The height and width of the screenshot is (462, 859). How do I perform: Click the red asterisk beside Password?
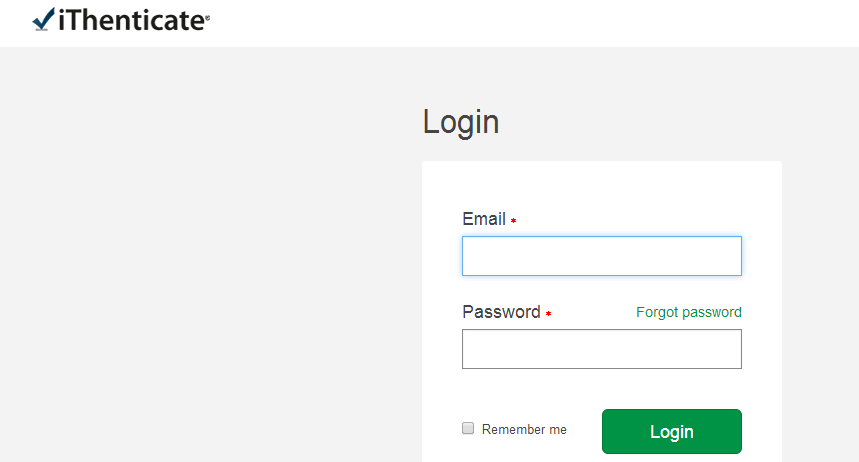point(548,314)
